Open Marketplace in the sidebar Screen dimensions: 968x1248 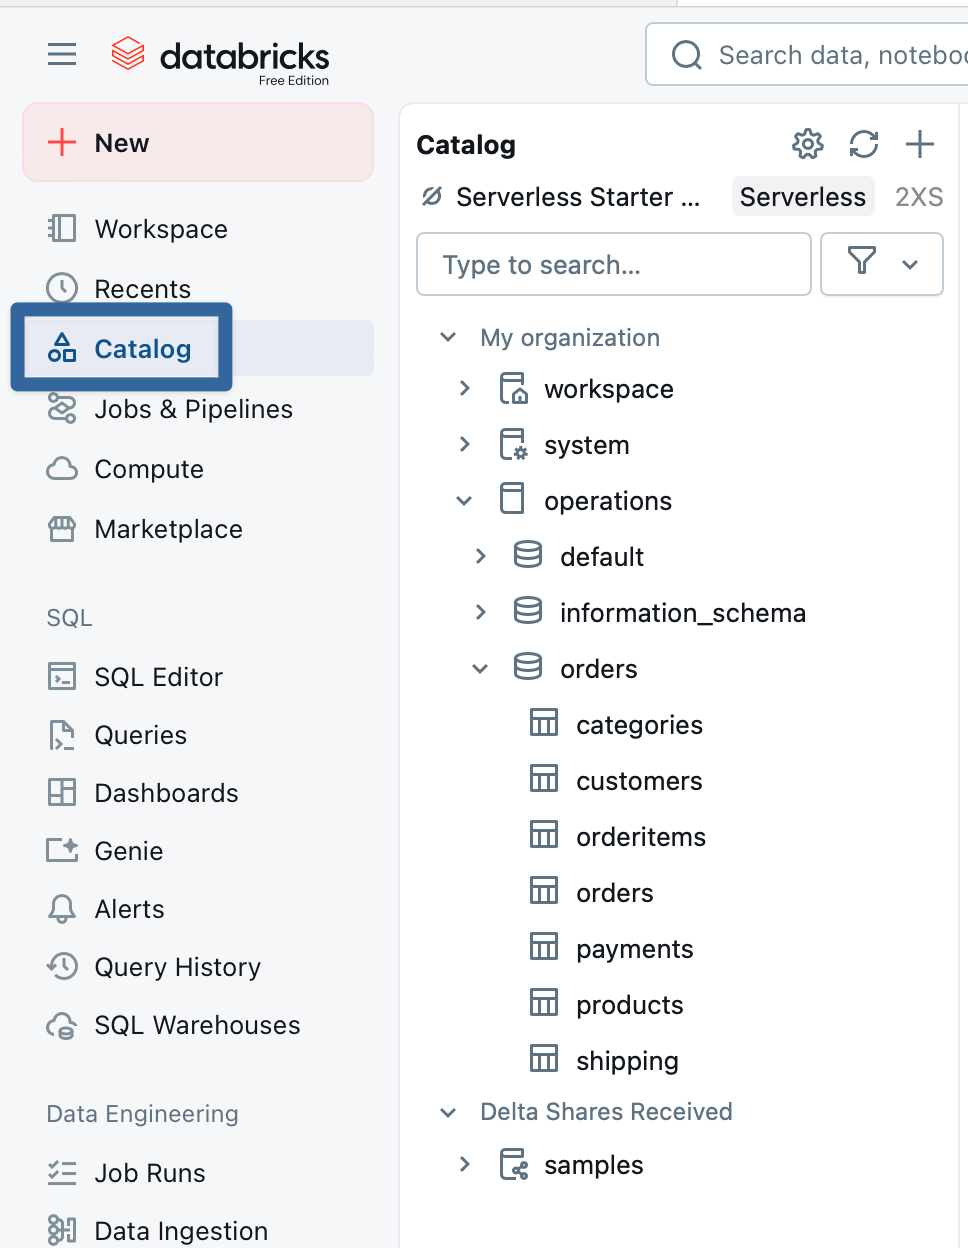pos(168,529)
